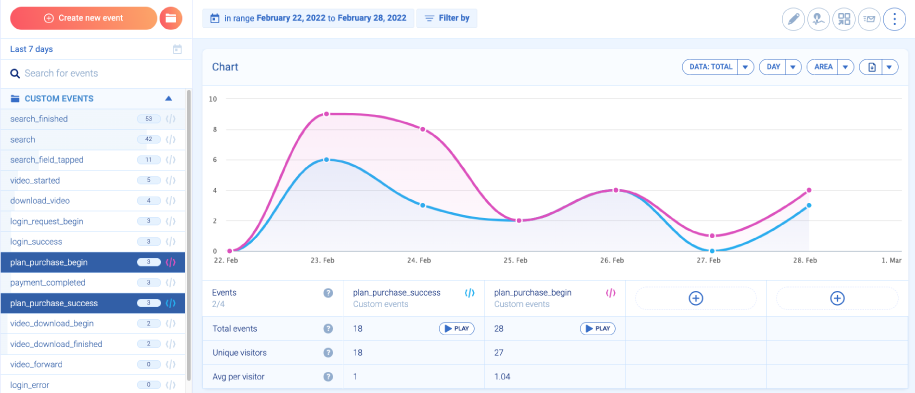
Task: Click the pencil edit icon
Action: (x=792, y=19)
